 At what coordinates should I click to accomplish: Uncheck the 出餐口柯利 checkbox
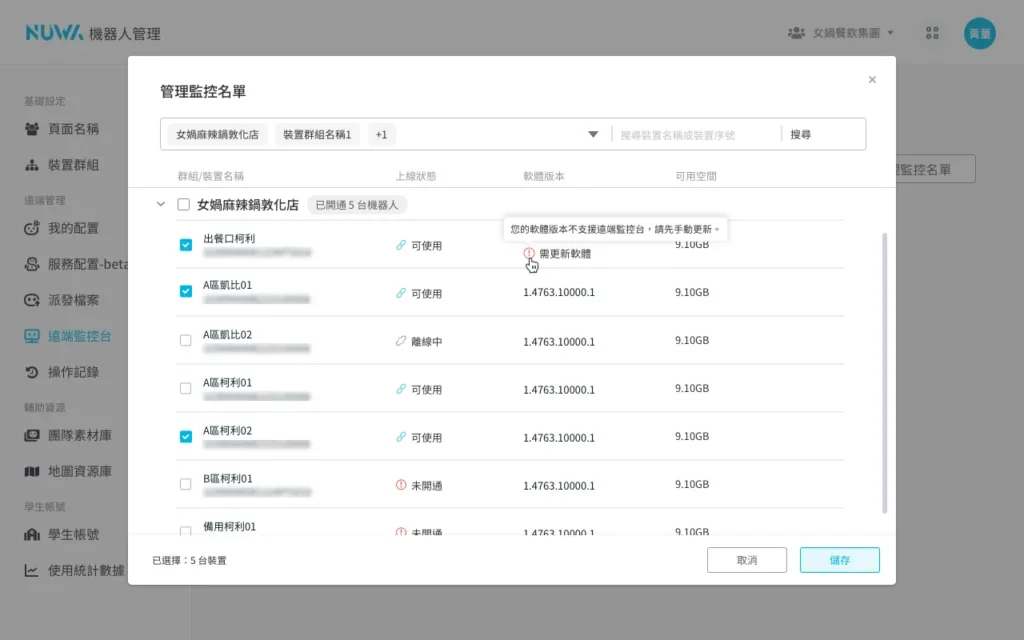[185, 244]
